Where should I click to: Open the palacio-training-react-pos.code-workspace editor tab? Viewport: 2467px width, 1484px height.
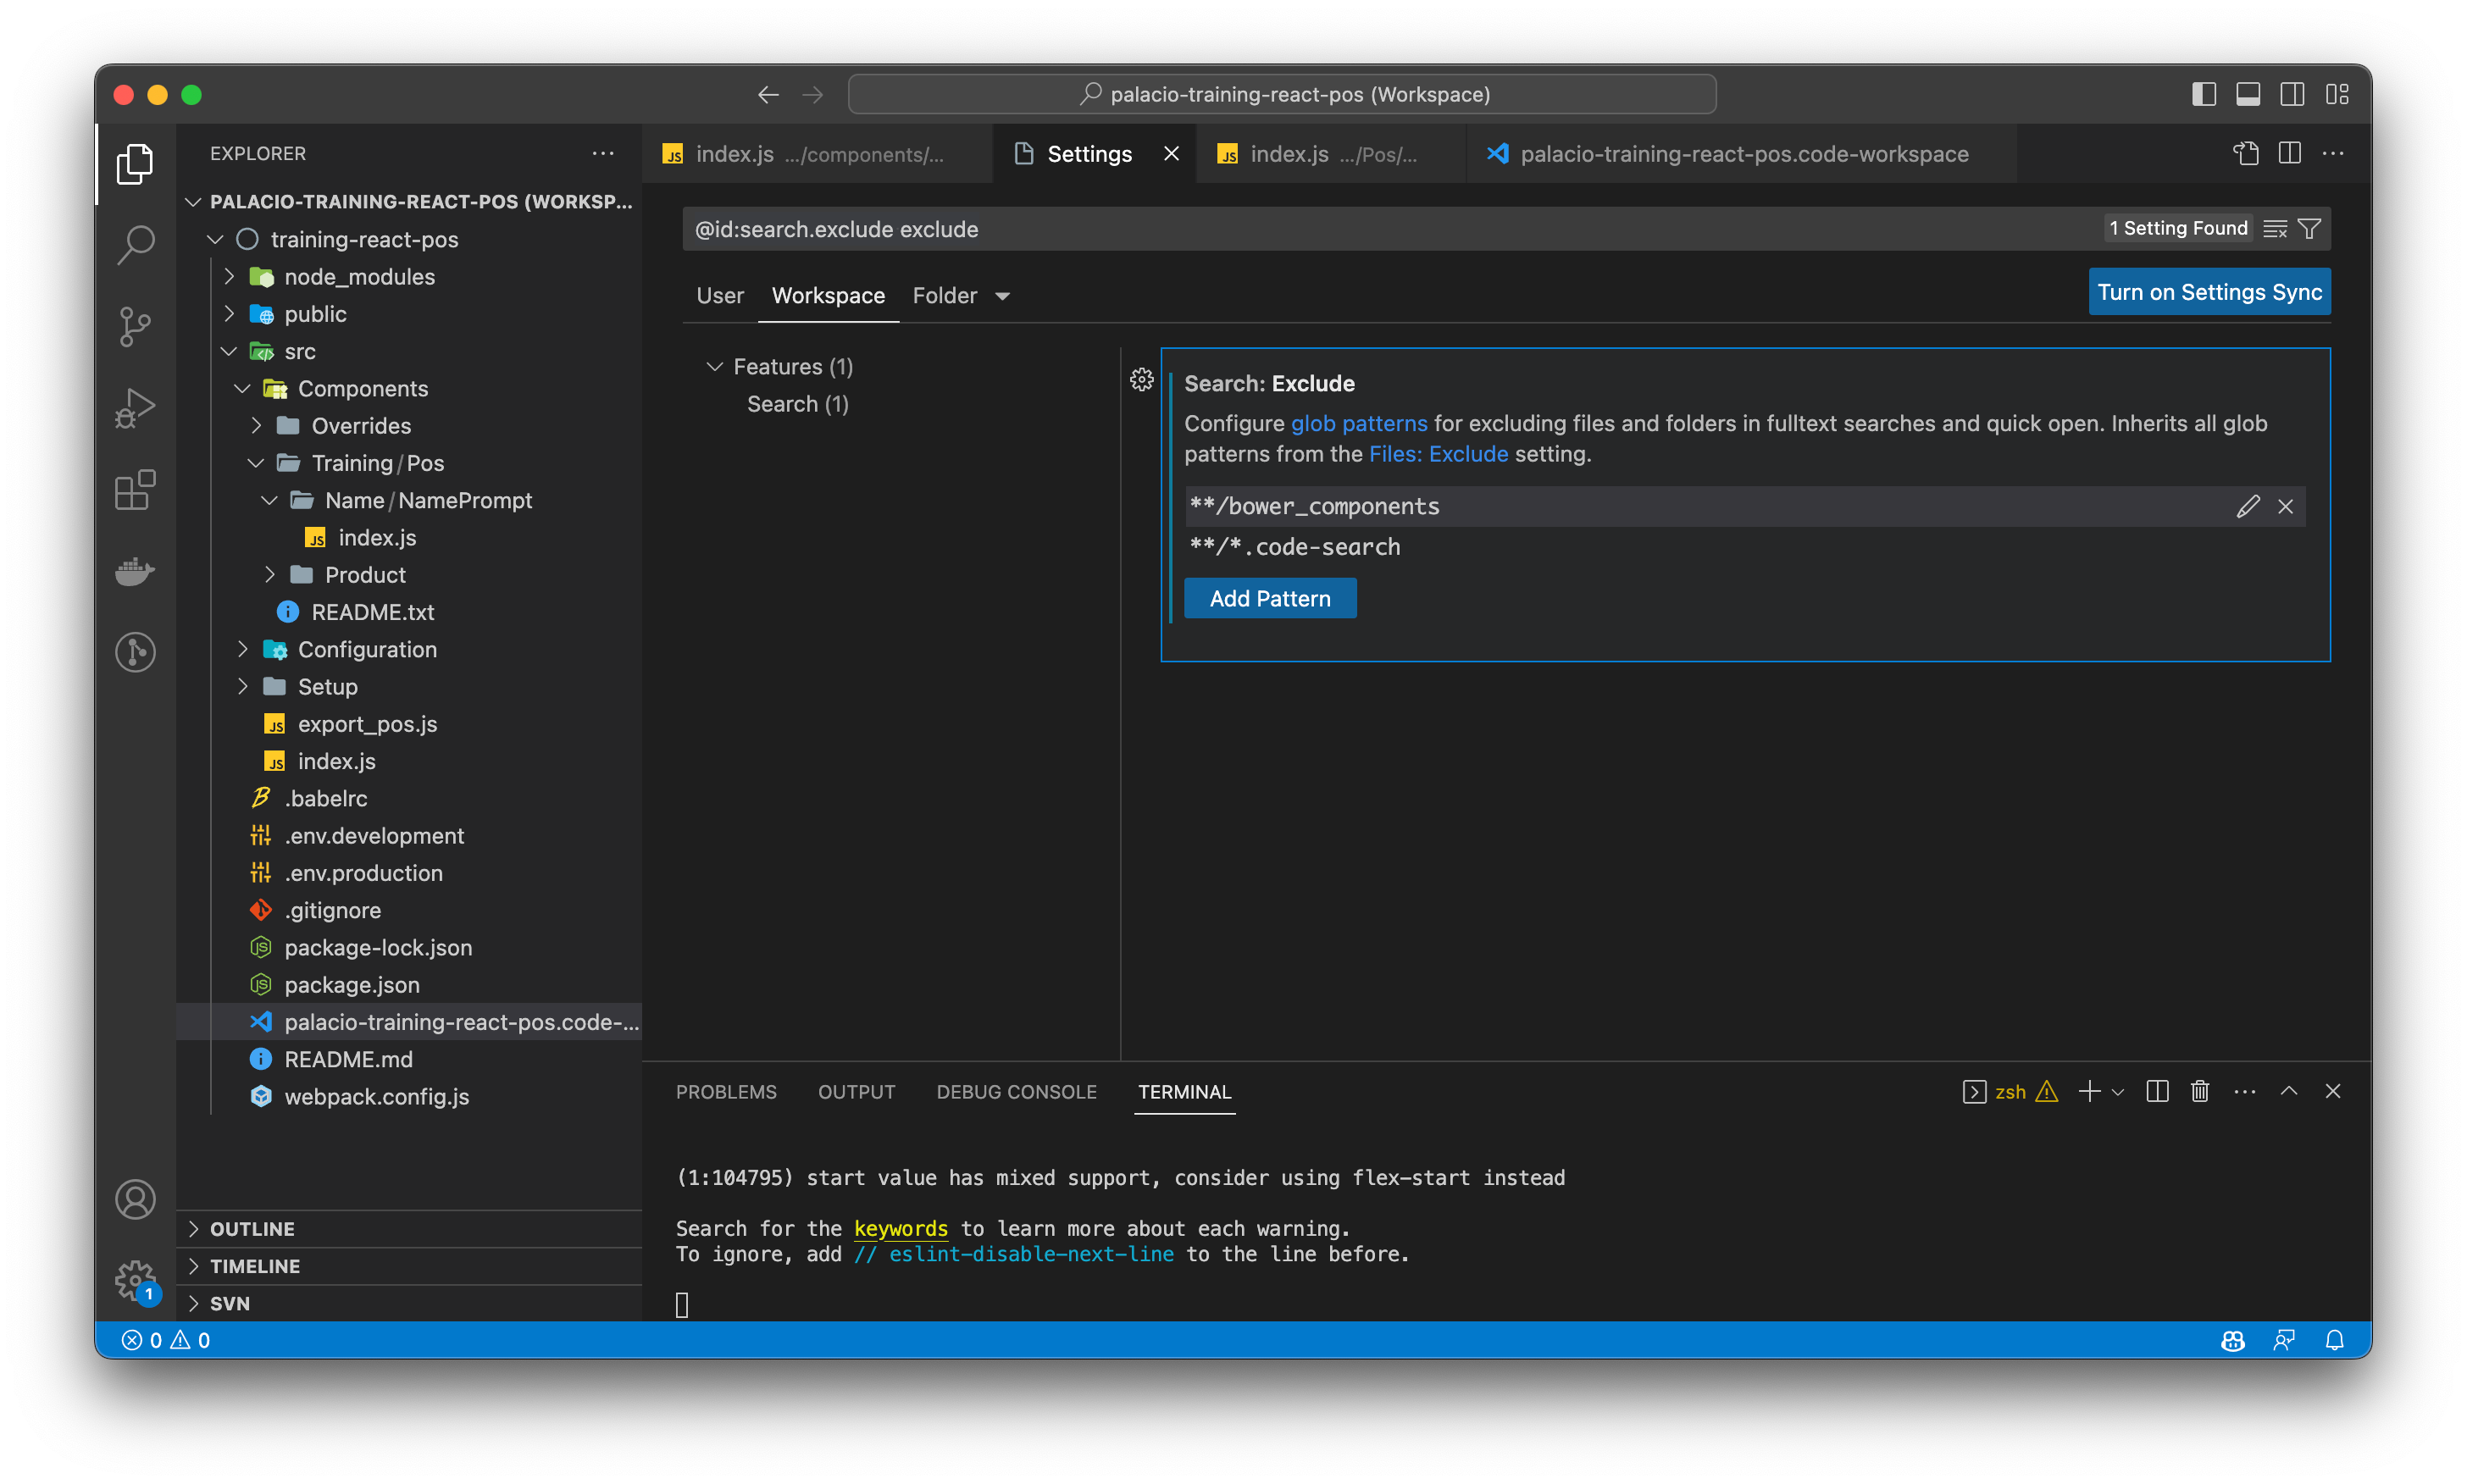1741,154
